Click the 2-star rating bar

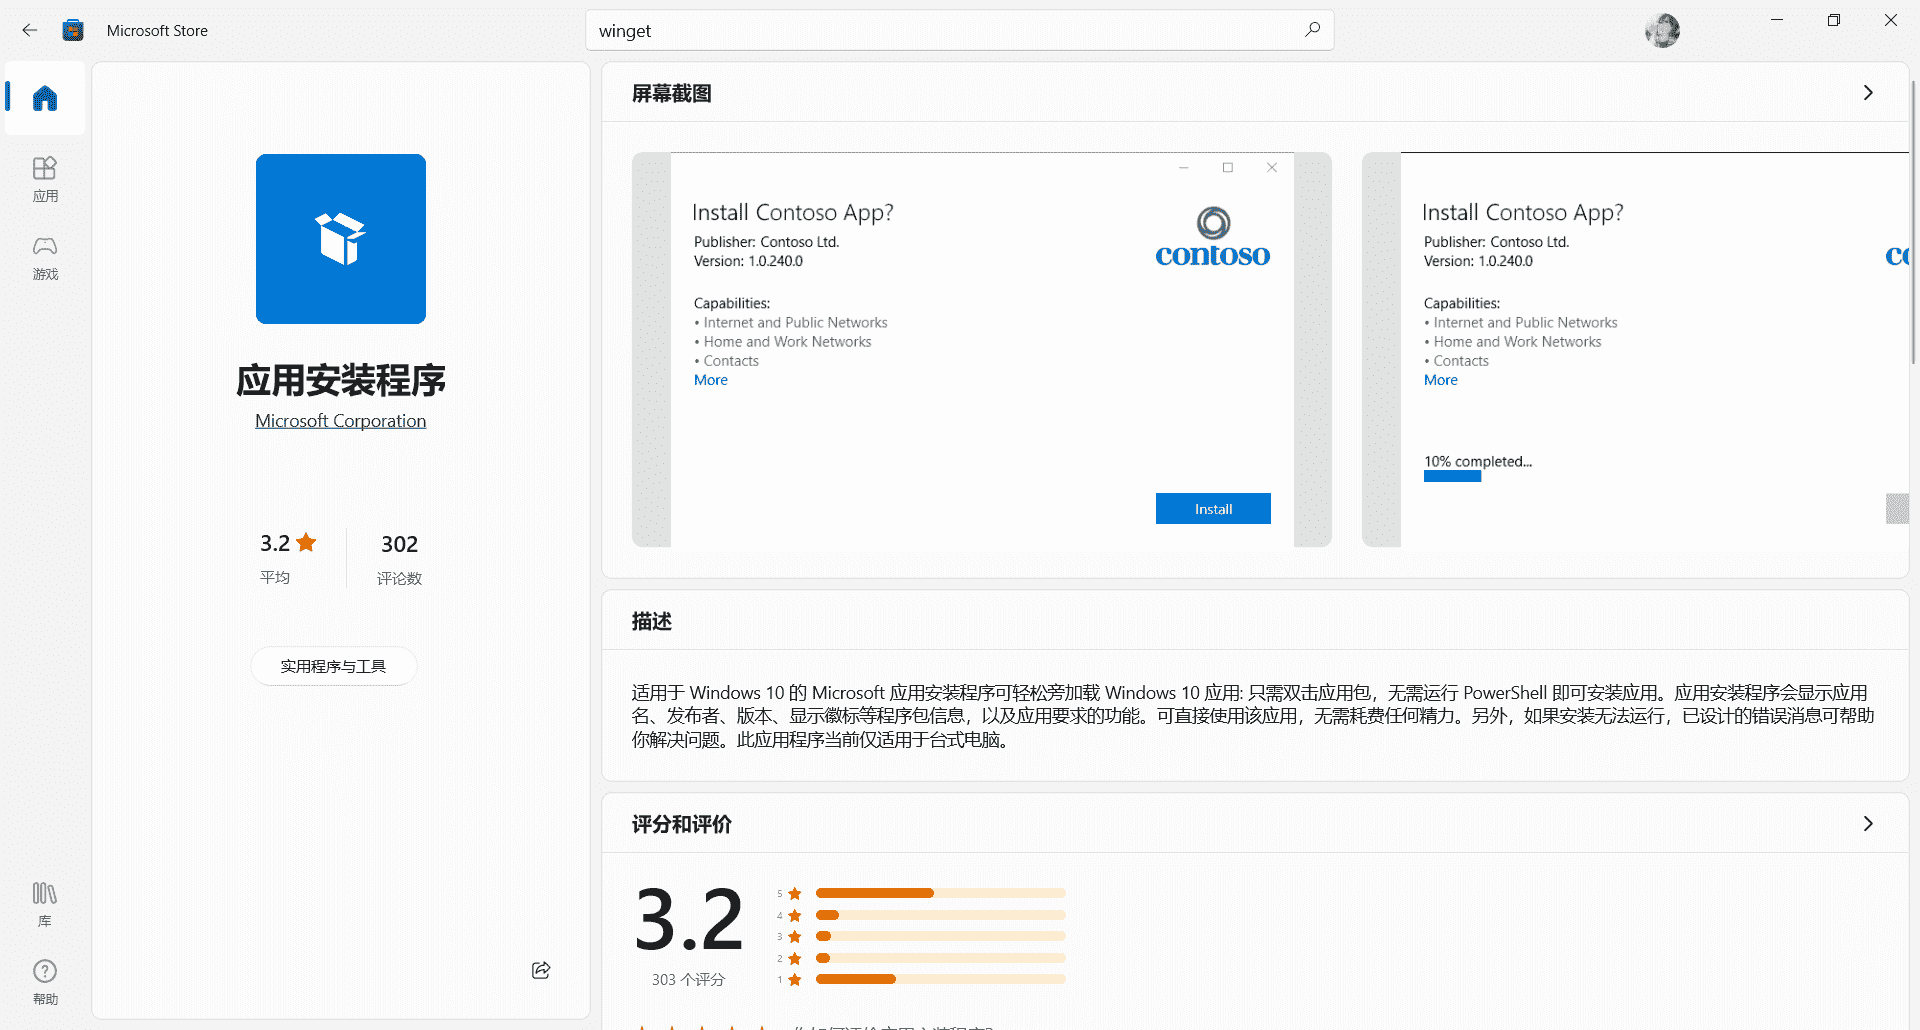(x=940, y=958)
